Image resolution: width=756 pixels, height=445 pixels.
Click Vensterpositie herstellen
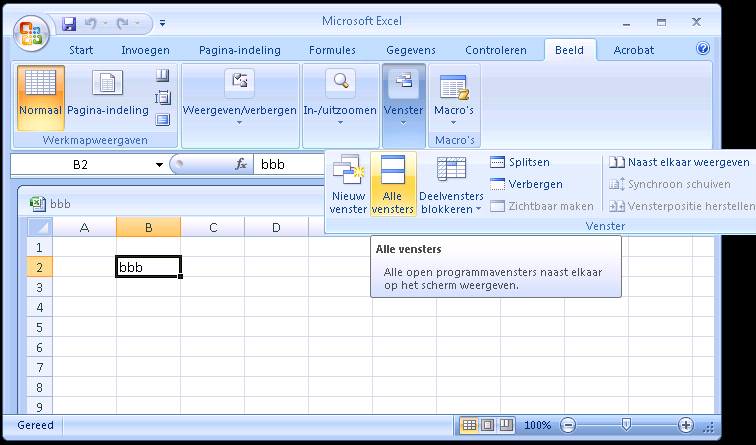[x=681, y=206]
